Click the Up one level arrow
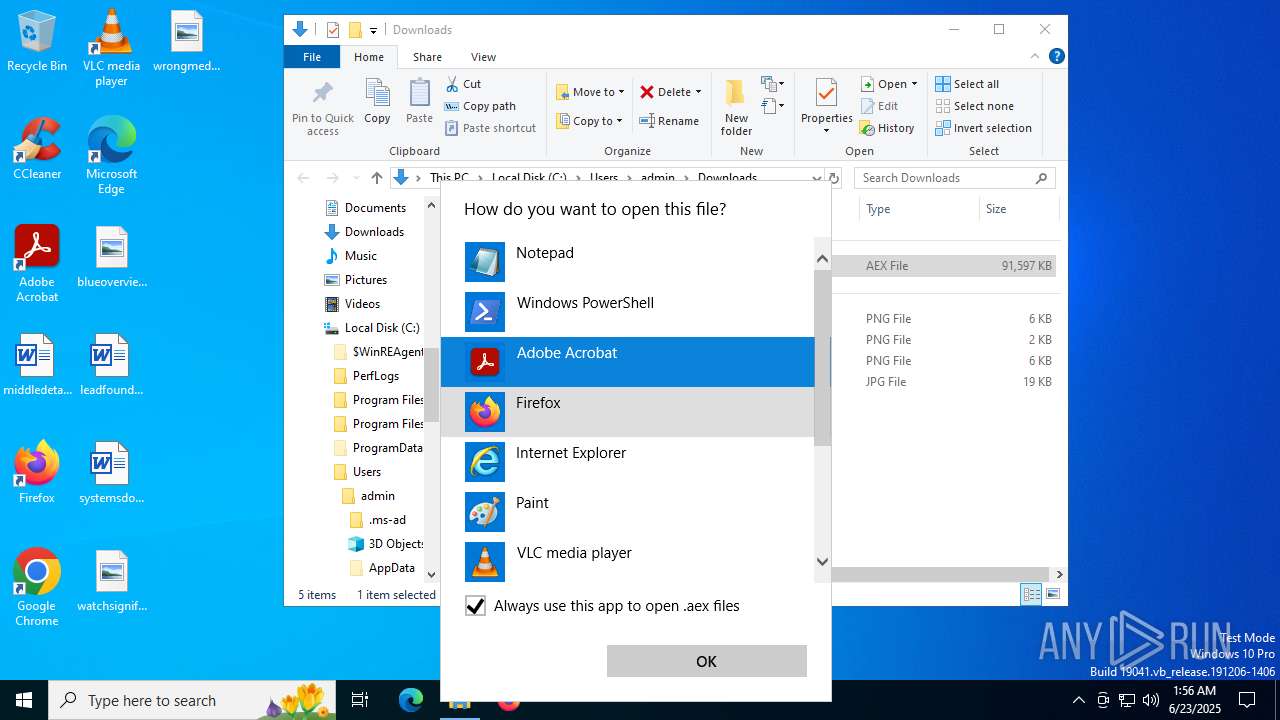The width and height of the screenshot is (1280, 720). pyautogui.click(x=377, y=178)
